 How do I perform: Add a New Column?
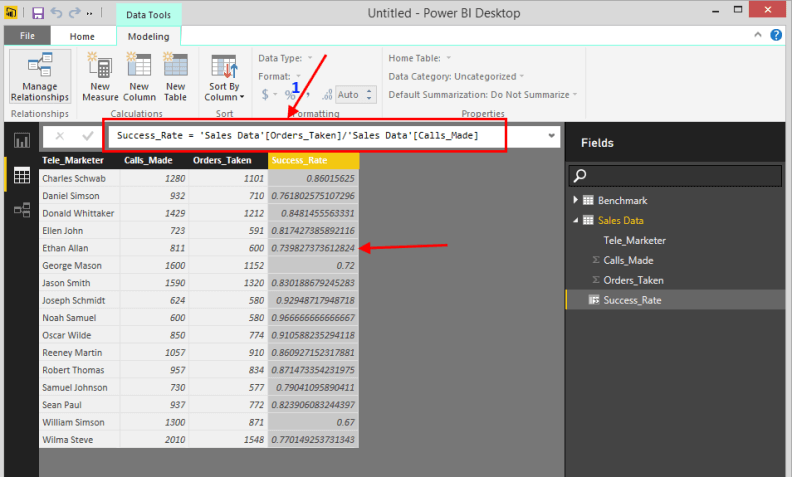coord(139,78)
